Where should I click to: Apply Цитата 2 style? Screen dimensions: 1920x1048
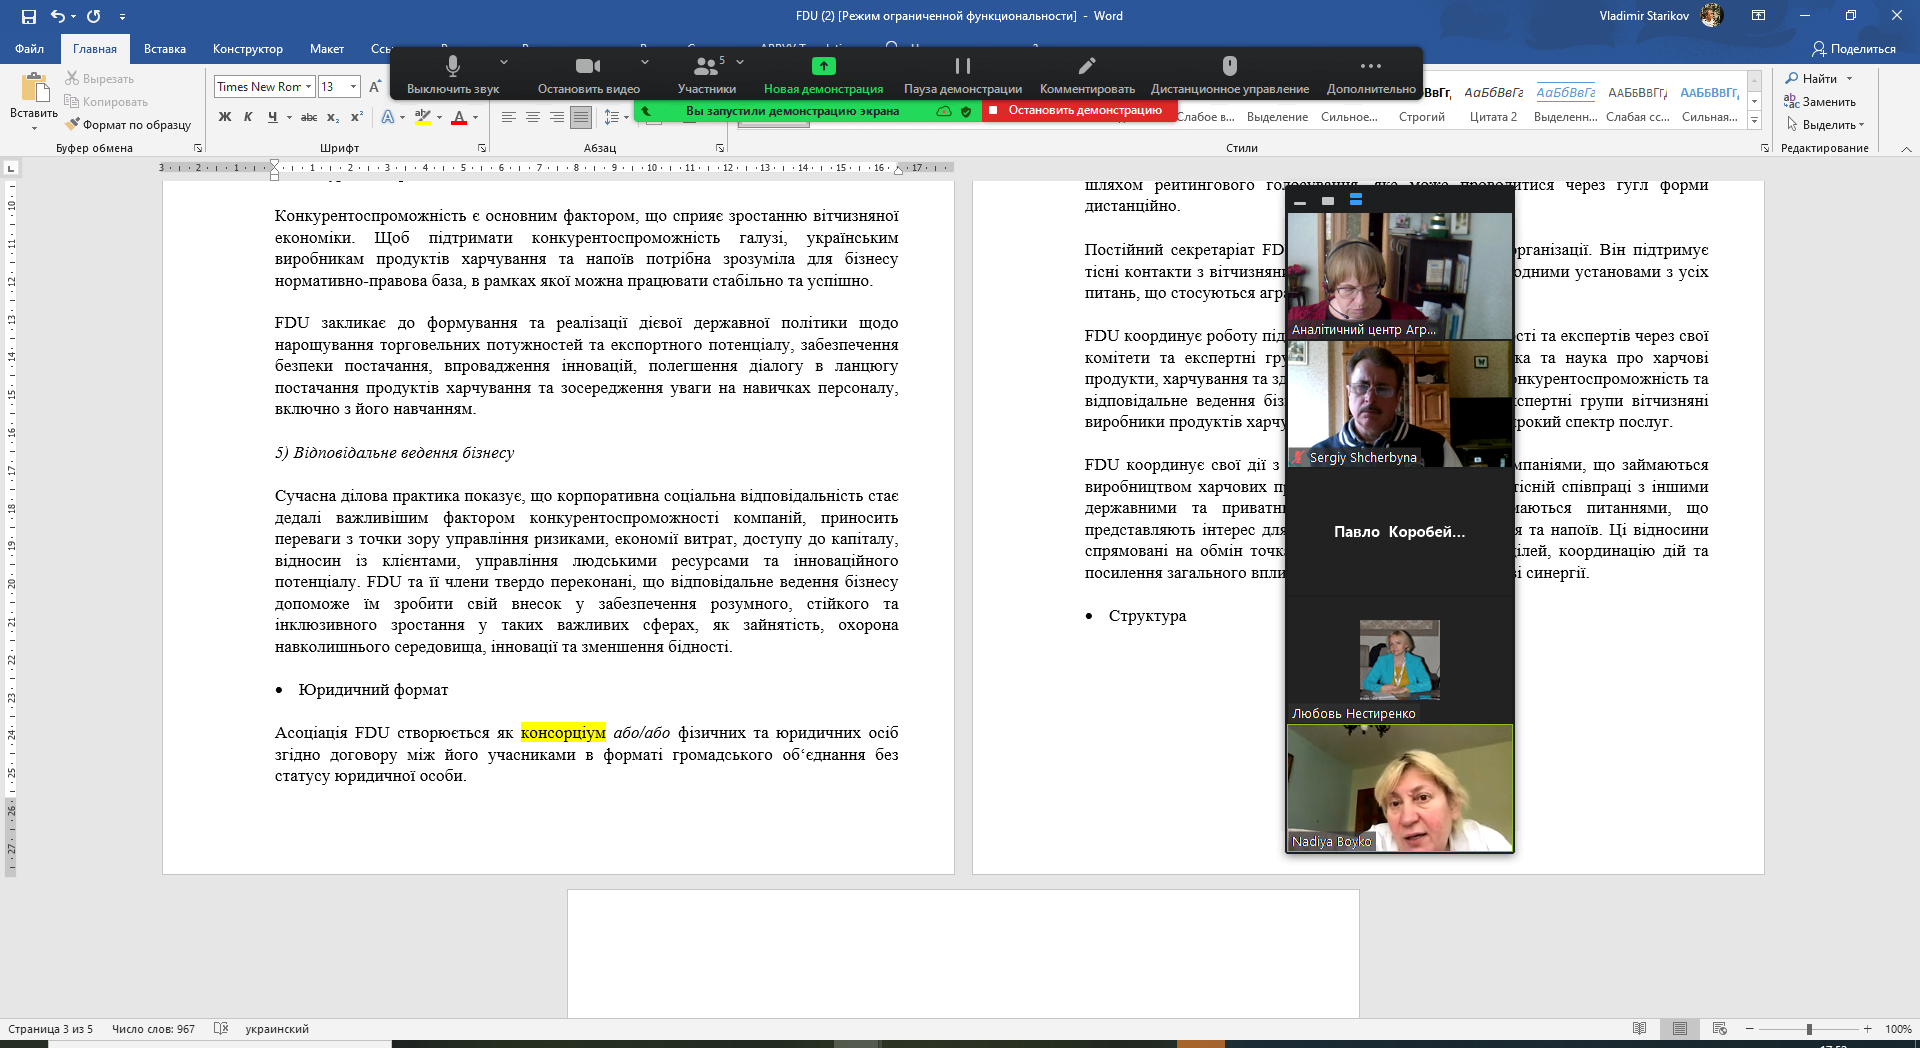click(x=1493, y=103)
